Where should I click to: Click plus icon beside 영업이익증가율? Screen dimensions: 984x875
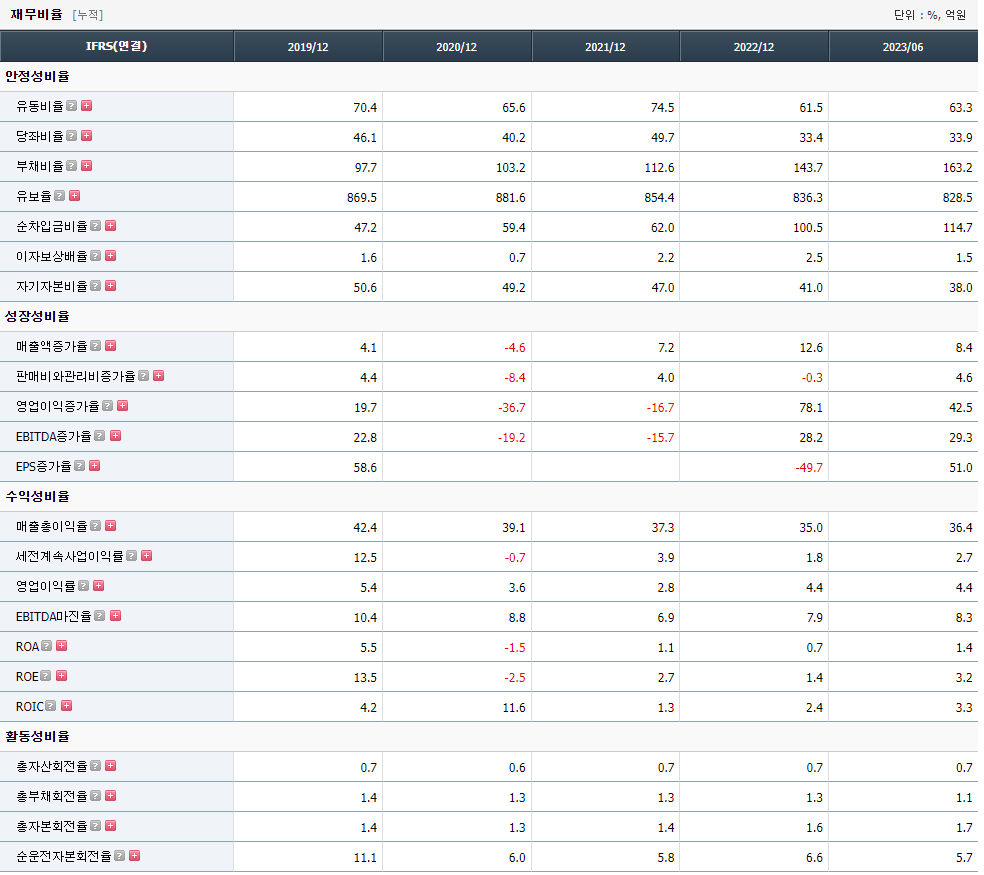point(122,405)
